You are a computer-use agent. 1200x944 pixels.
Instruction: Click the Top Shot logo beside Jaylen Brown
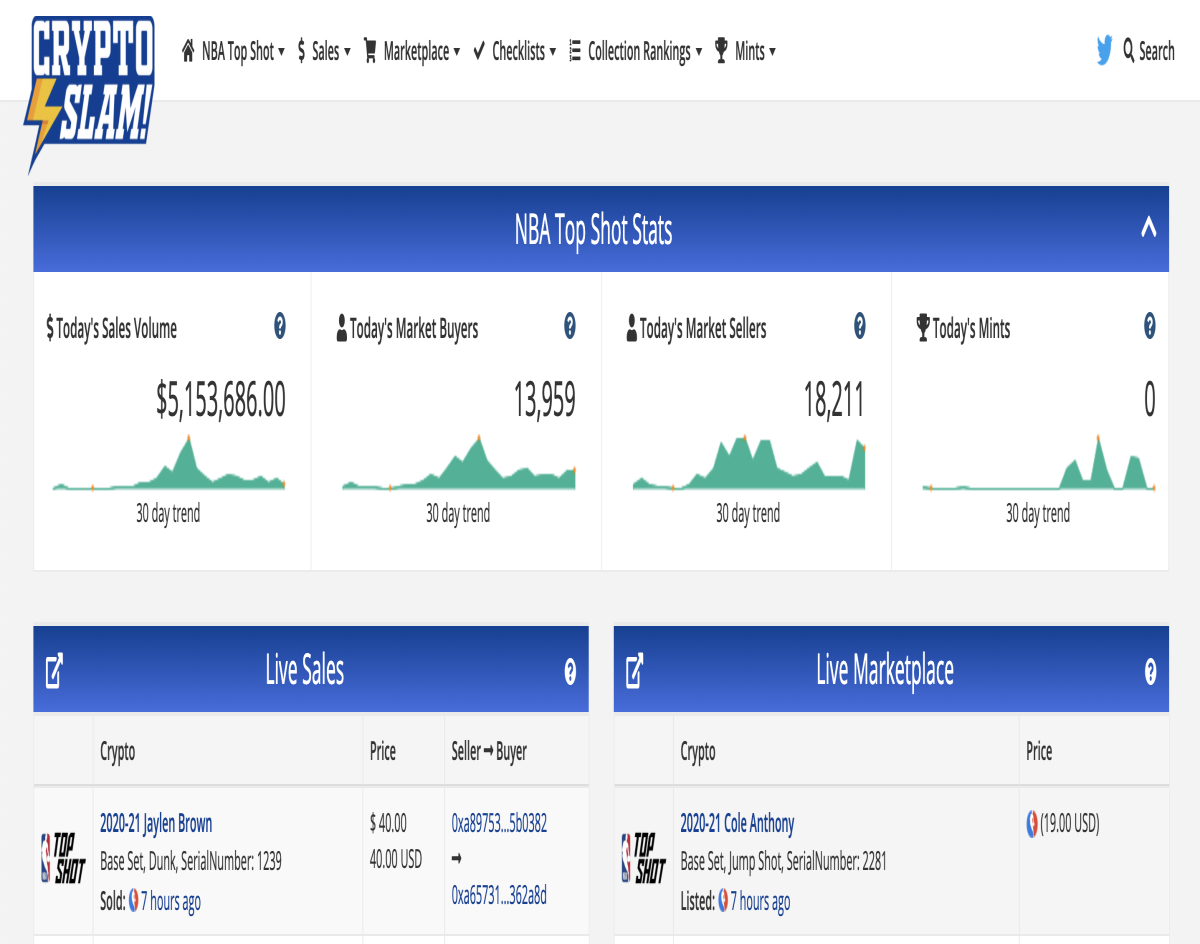[x=63, y=858]
